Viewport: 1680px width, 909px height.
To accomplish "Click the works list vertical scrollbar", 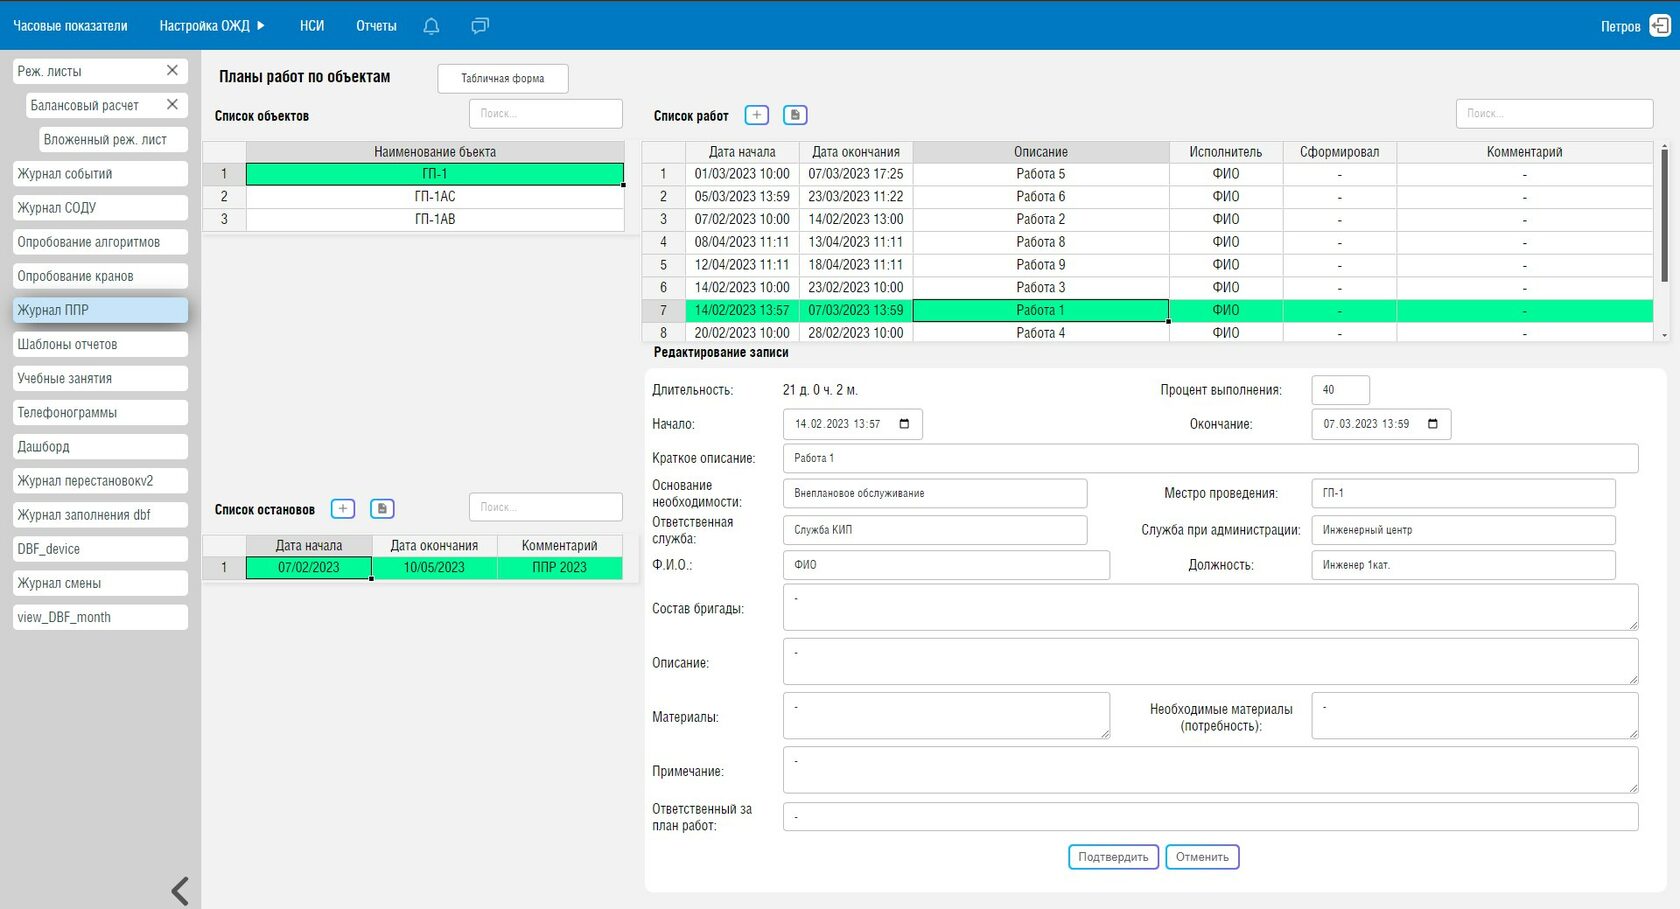I will pos(1664,215).
